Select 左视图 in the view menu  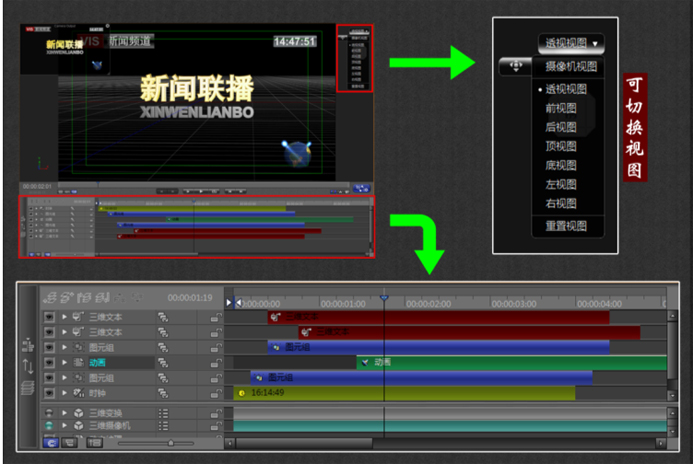click(560, 184)
